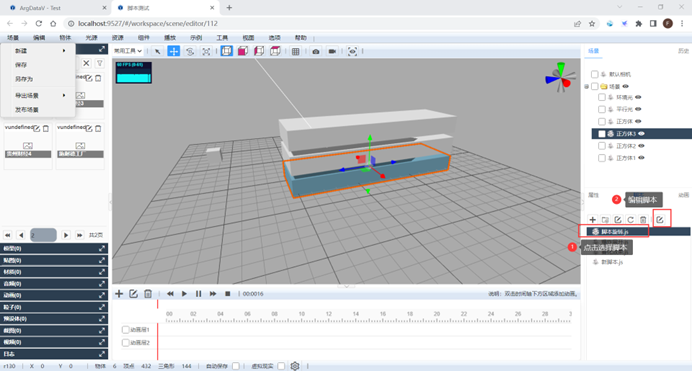Click the filter funnel icon in asset panel

(100, 64)
